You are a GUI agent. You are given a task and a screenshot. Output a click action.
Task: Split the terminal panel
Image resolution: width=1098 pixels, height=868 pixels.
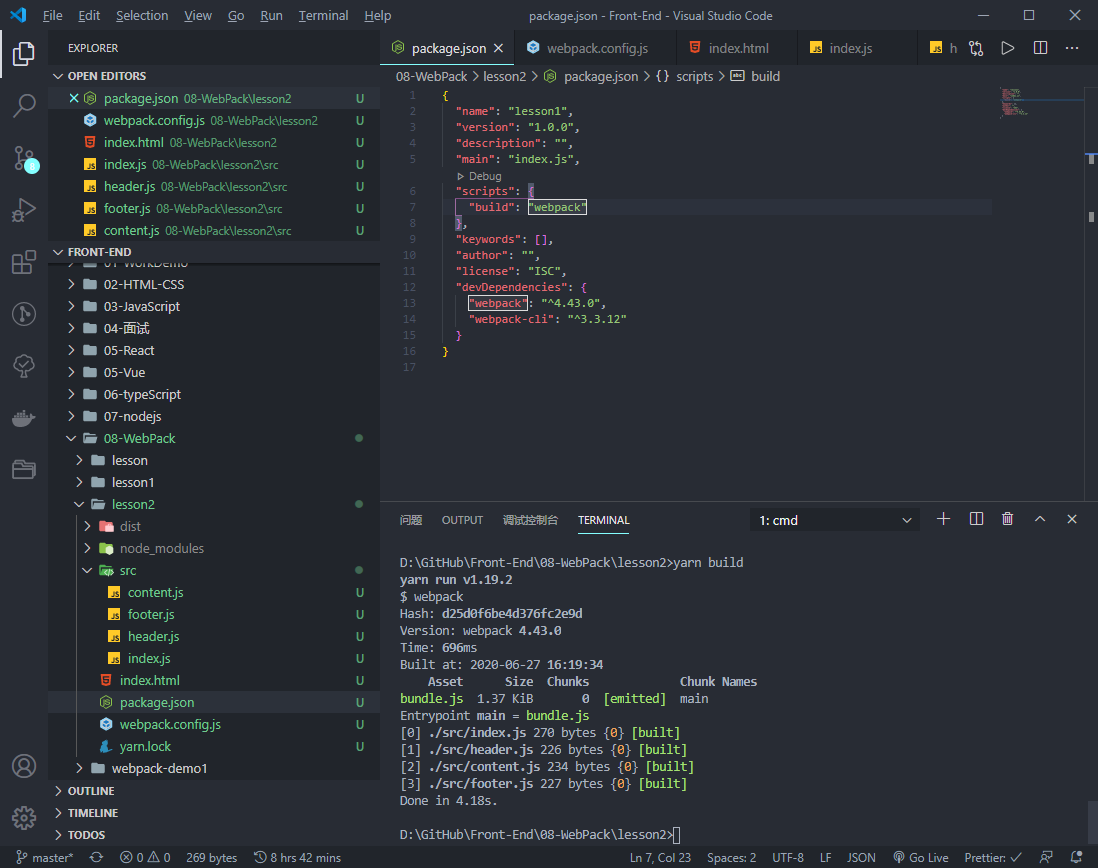pos(976,519)
